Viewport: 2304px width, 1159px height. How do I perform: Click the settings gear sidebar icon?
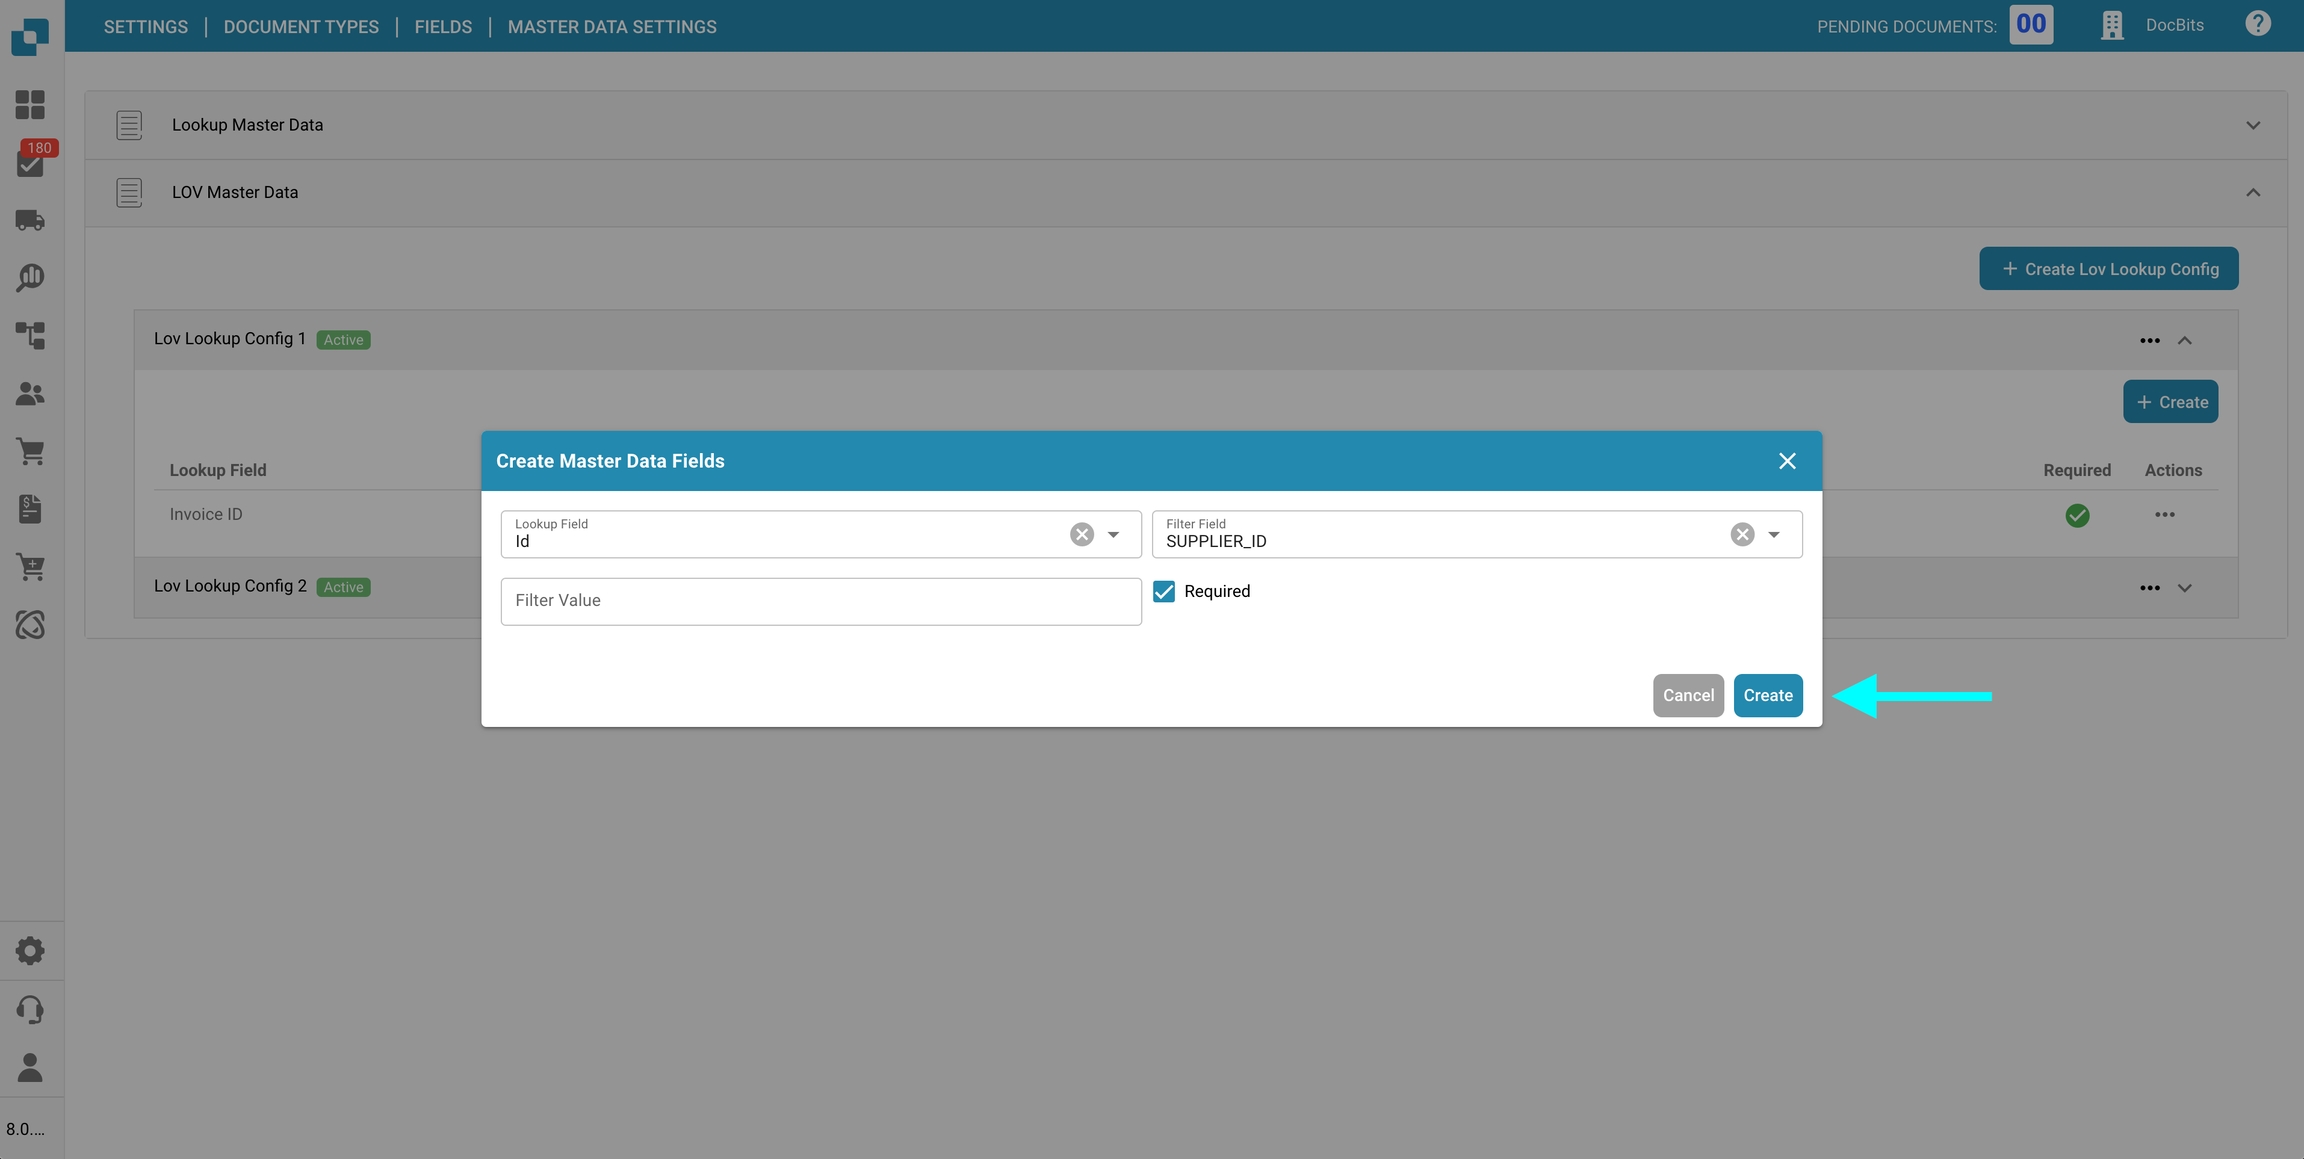[30, 951]
